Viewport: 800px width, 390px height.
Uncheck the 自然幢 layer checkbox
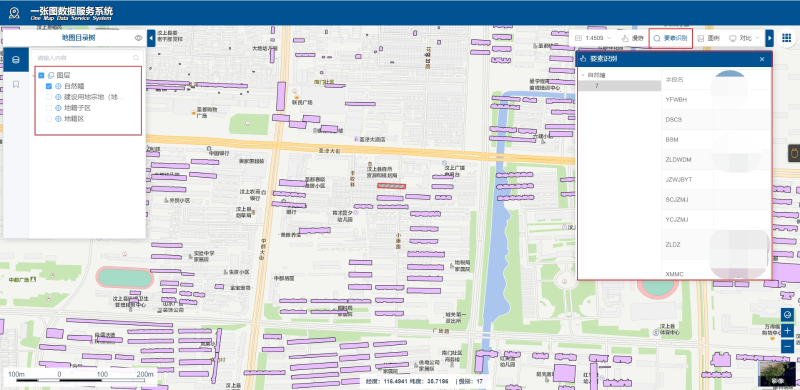pyautogui.click(x=49, y=86)
